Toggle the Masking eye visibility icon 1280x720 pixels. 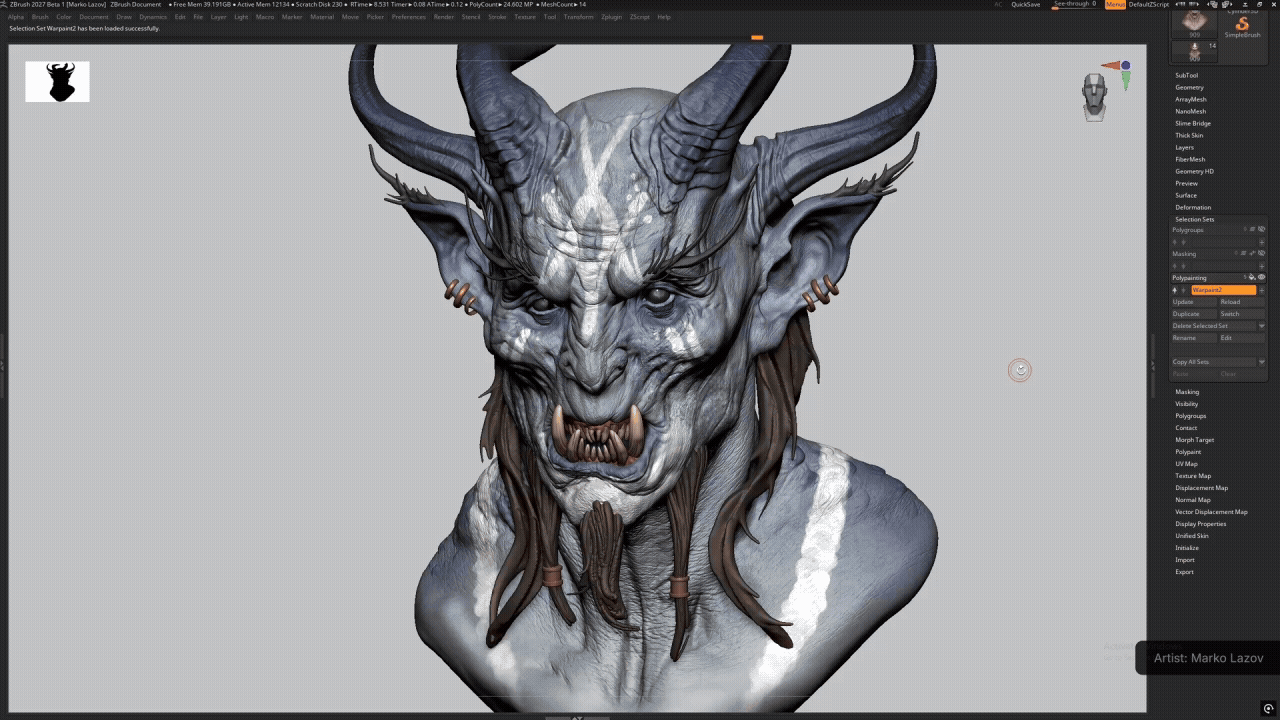click(x=1261, y=253)
